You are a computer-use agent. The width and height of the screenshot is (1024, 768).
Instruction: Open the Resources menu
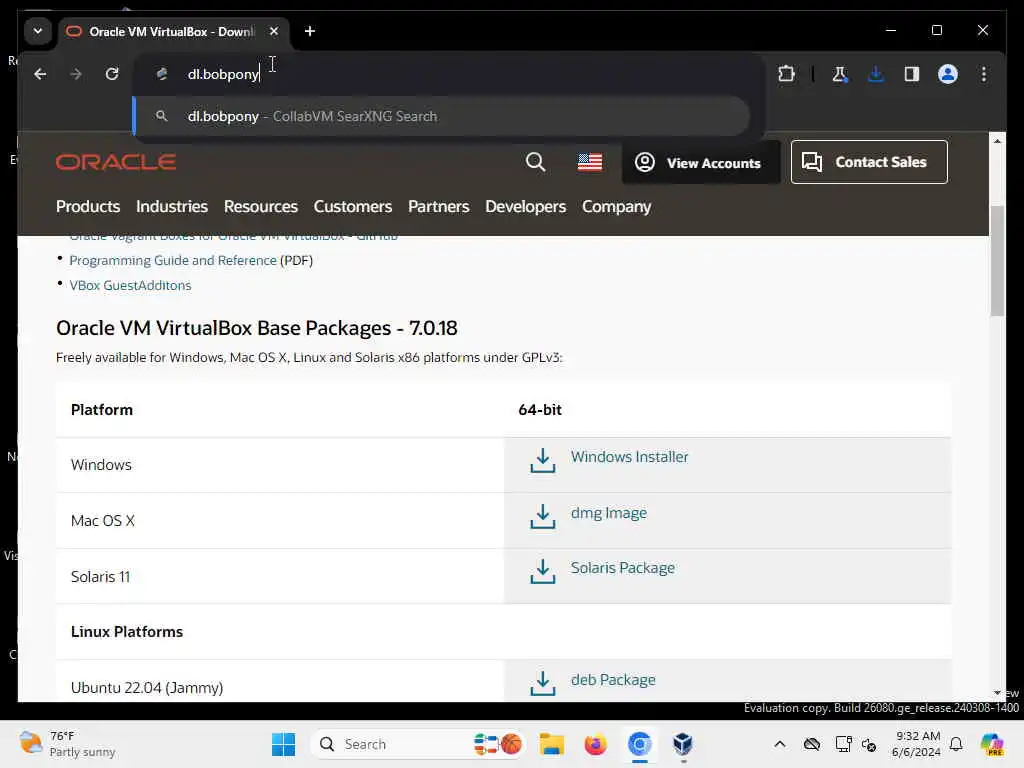(261, 206)
